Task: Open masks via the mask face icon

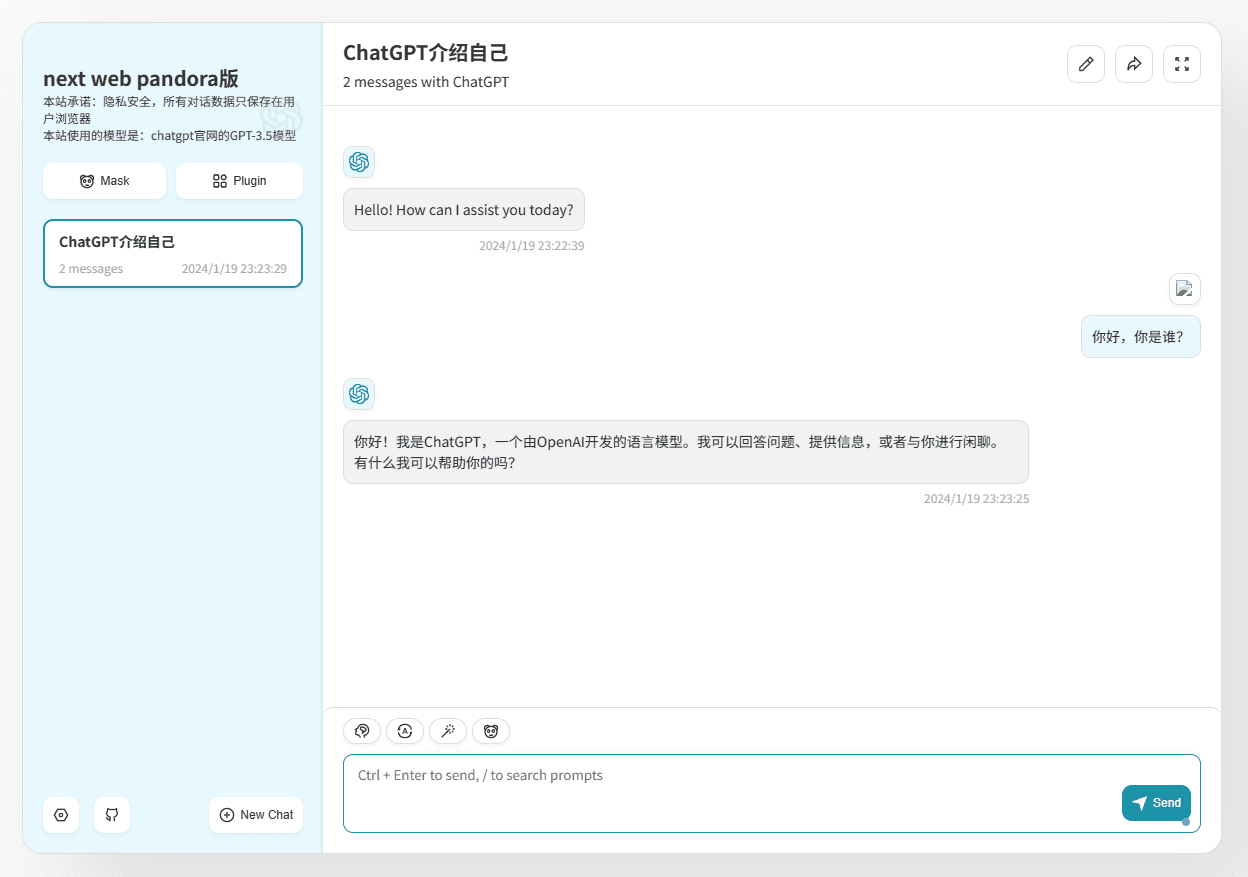Action: pos(491,731)
